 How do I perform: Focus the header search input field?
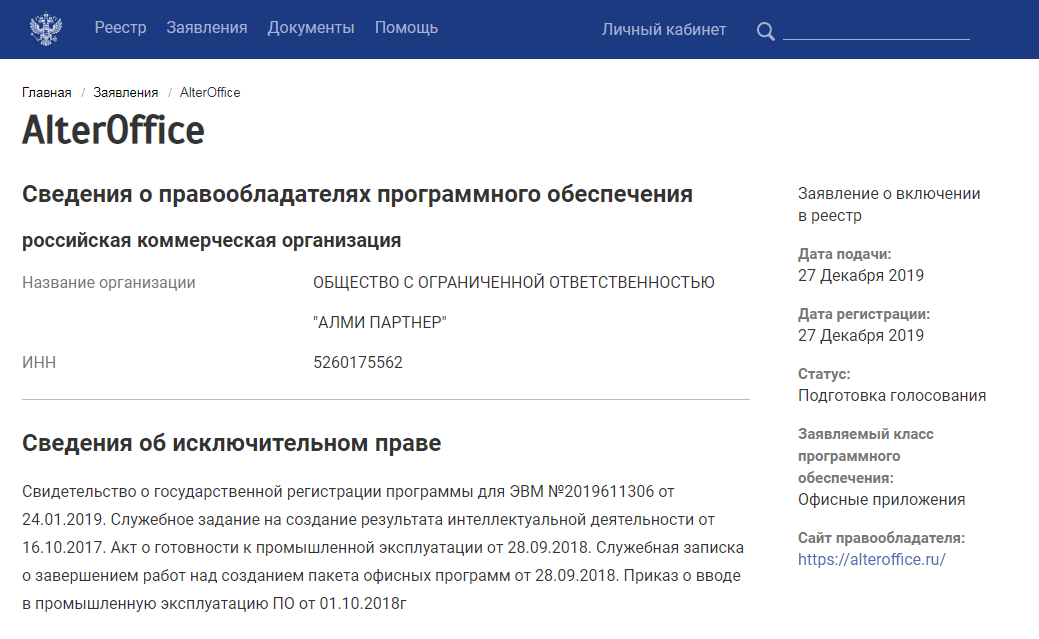coord(876,30)
